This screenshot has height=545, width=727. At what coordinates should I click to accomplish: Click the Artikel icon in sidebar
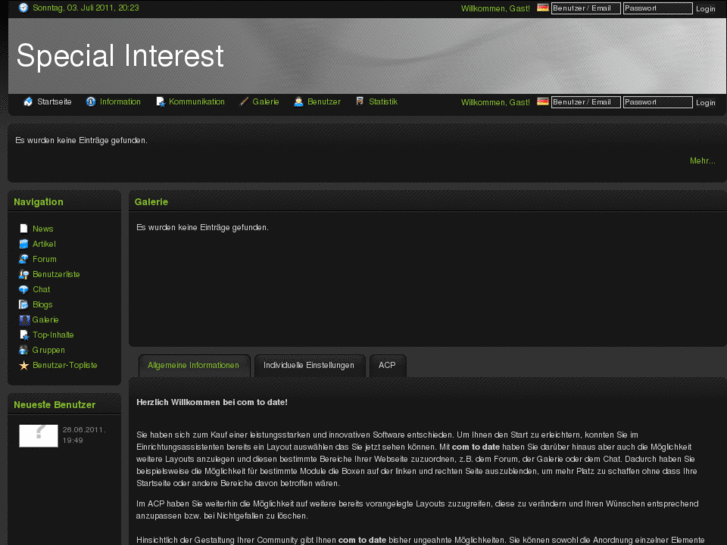point(24,244)
